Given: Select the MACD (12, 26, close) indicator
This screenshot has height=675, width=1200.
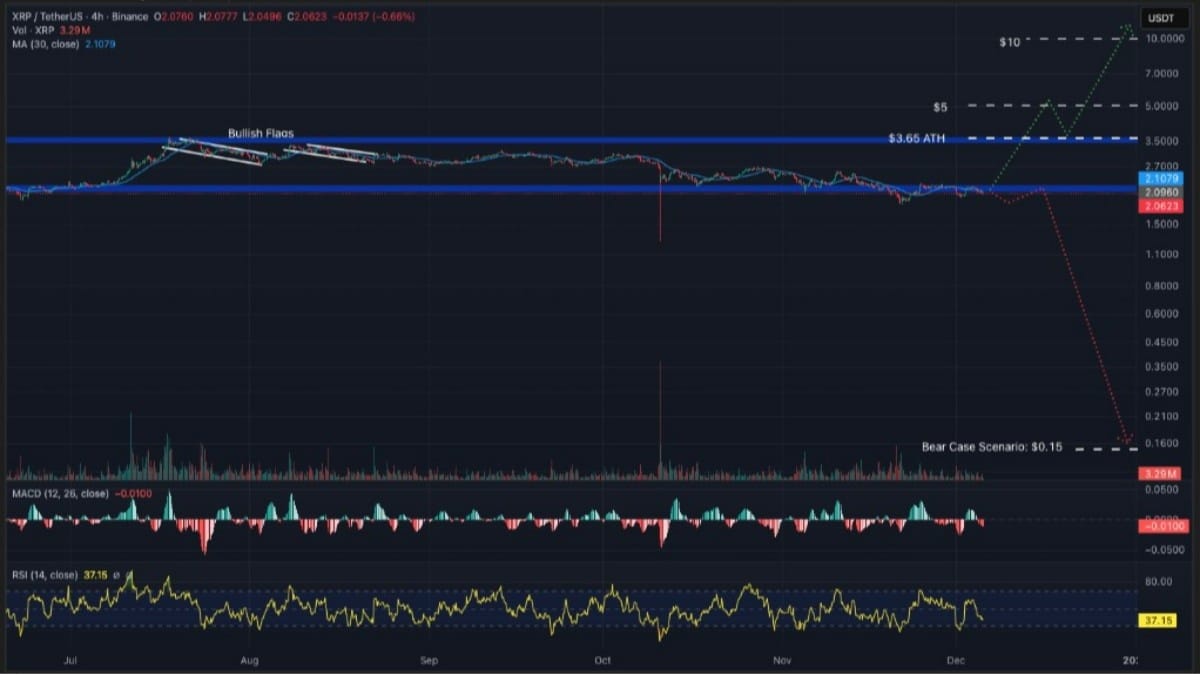Looking at the screenshot, I should point(60,493).
